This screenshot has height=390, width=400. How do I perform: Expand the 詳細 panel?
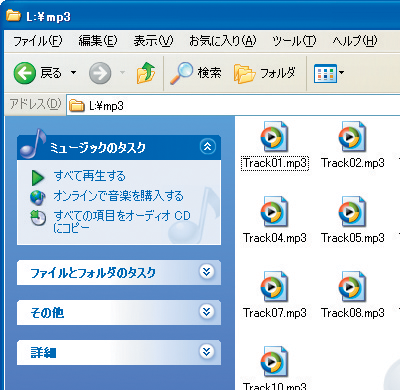tap(207, 352)
